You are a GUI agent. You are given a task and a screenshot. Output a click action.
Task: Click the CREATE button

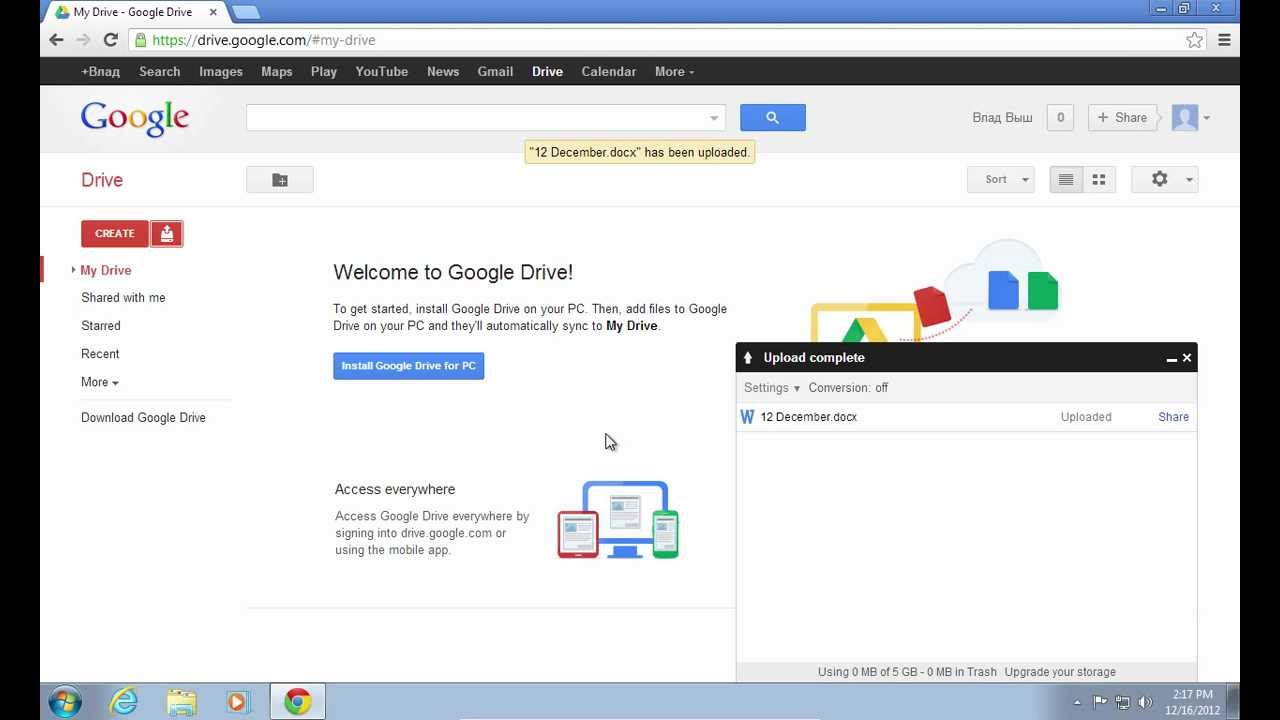click(x=115, y=234)
